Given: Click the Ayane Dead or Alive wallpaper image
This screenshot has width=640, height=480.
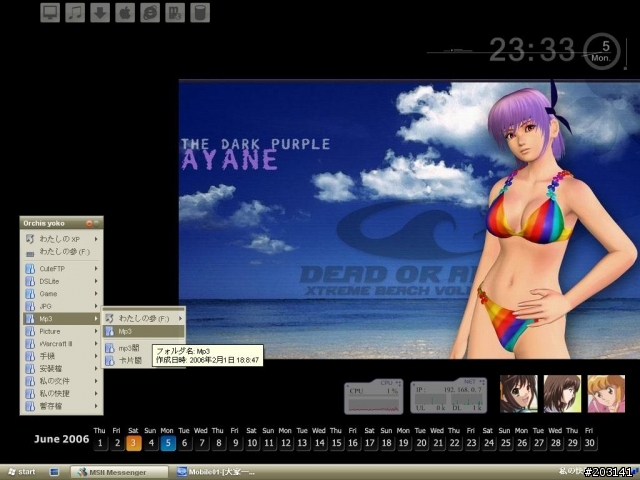Looking at the screenshot, I should coord(409,220).
